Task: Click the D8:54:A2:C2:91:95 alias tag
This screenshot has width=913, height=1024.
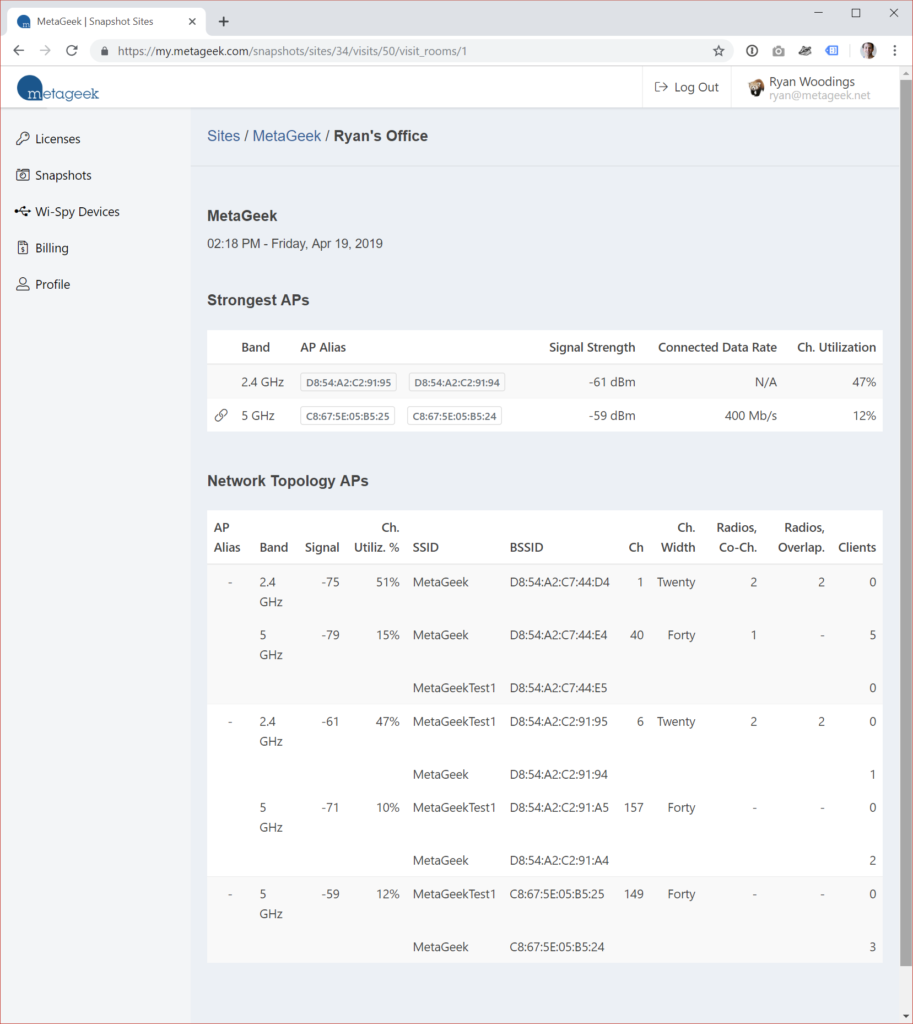Action: point(348,382)
